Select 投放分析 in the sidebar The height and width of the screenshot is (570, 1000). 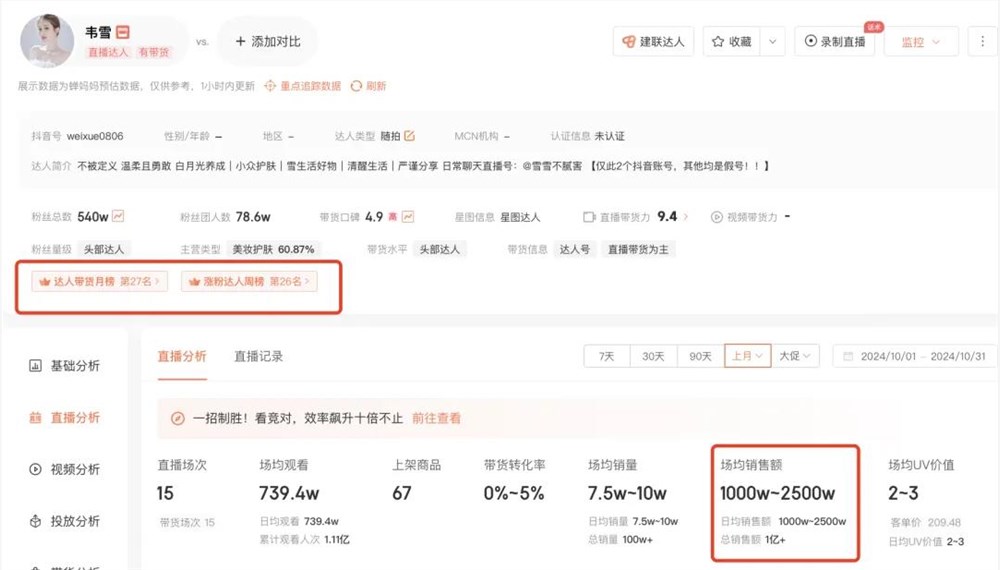[64, 521]
